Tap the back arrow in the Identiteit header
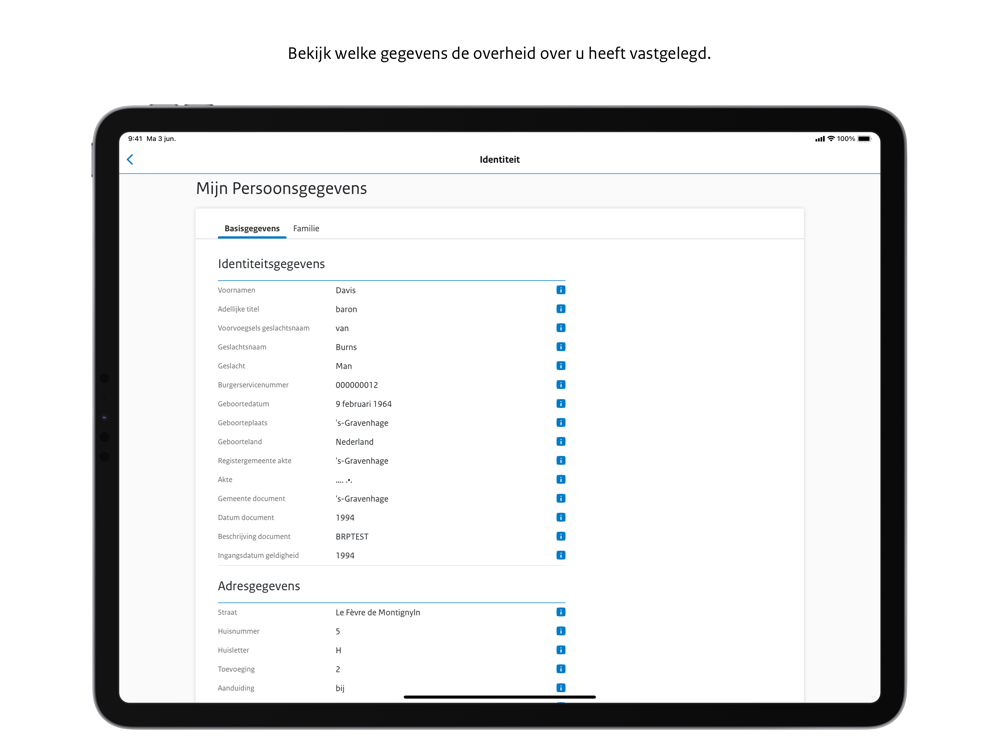This screenshot has width=1000, height=750. [130, 159]
